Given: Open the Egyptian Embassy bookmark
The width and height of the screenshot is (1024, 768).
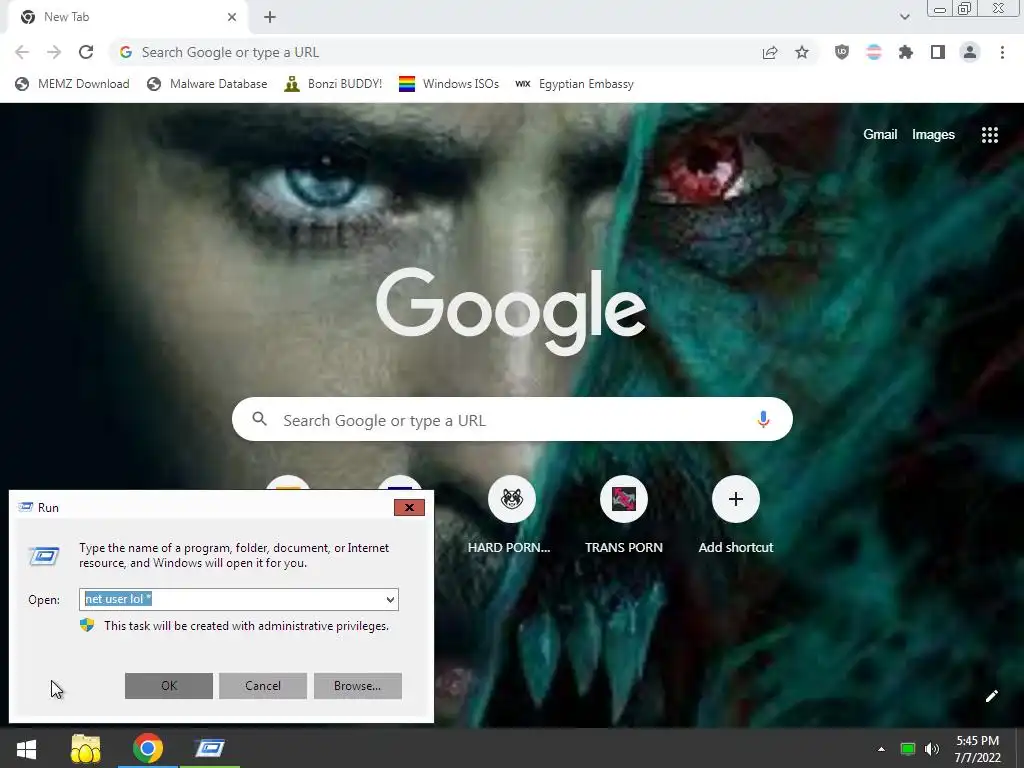Looking at the screenshot, I should tap(574, 84).
